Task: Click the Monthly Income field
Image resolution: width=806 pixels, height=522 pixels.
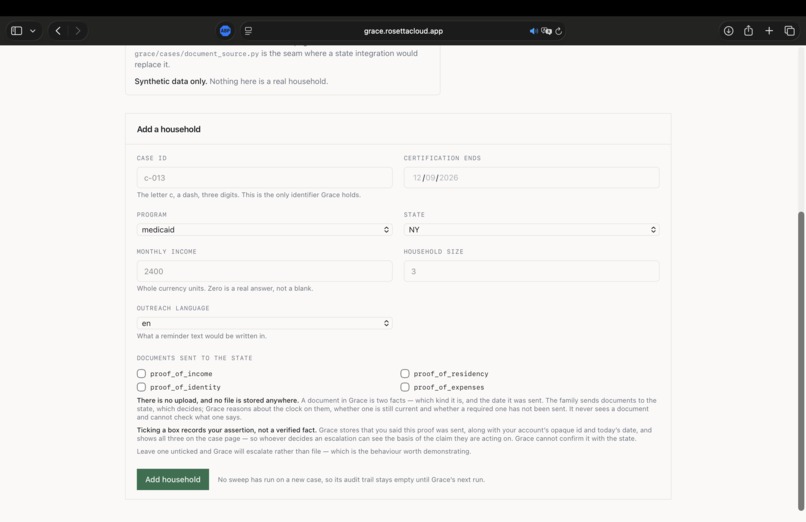Action: click(264, 271)
